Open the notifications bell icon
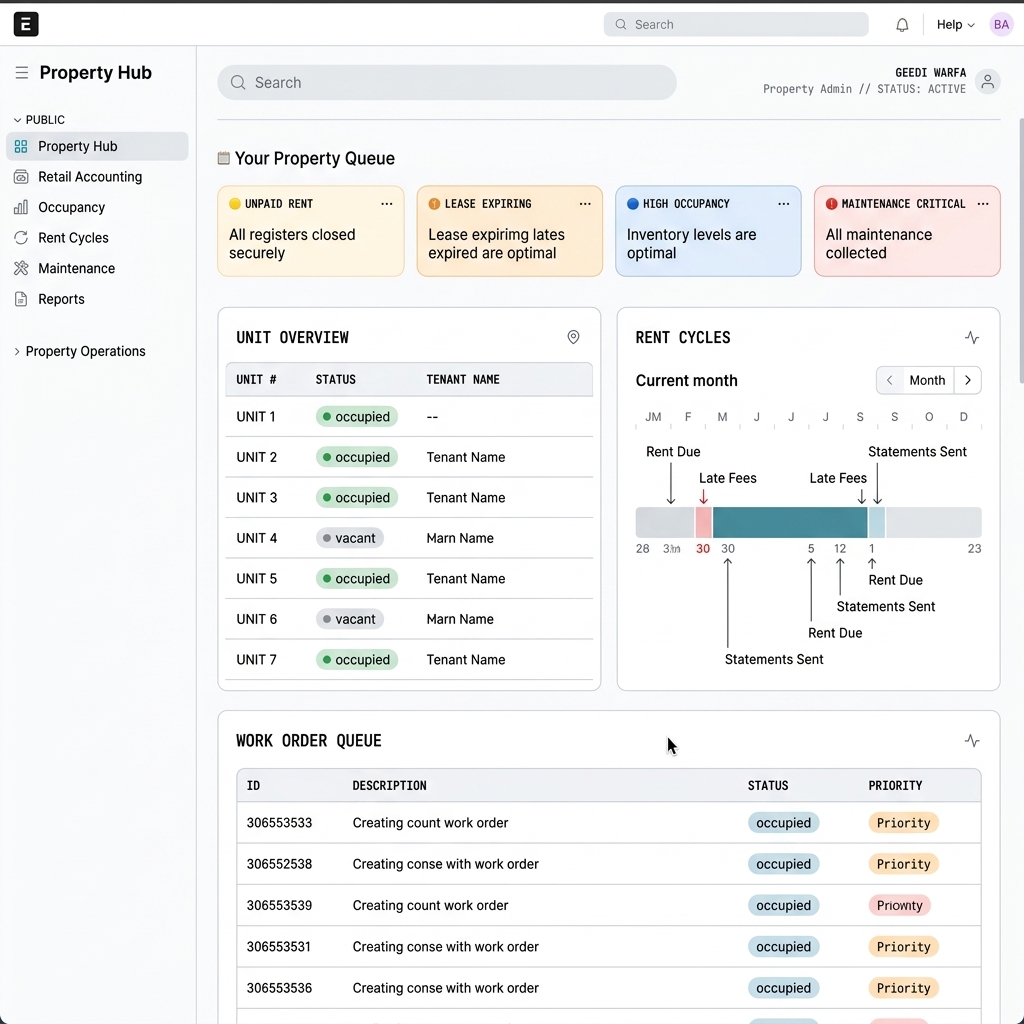1024x1024 pixels. tap(901, 24)
